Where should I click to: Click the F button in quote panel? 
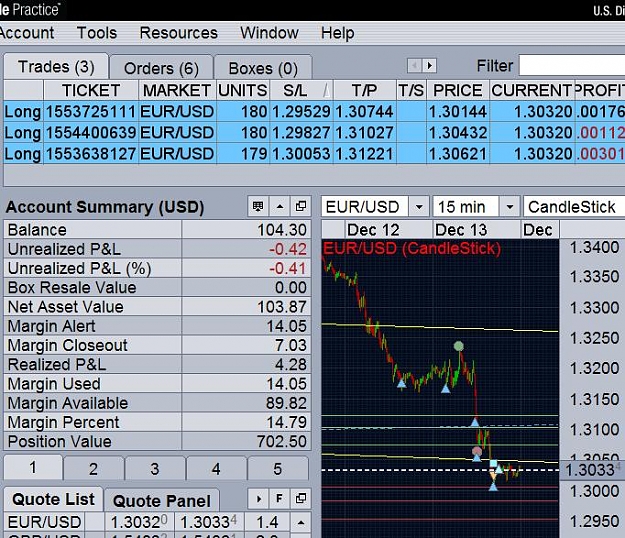(279, 499)
